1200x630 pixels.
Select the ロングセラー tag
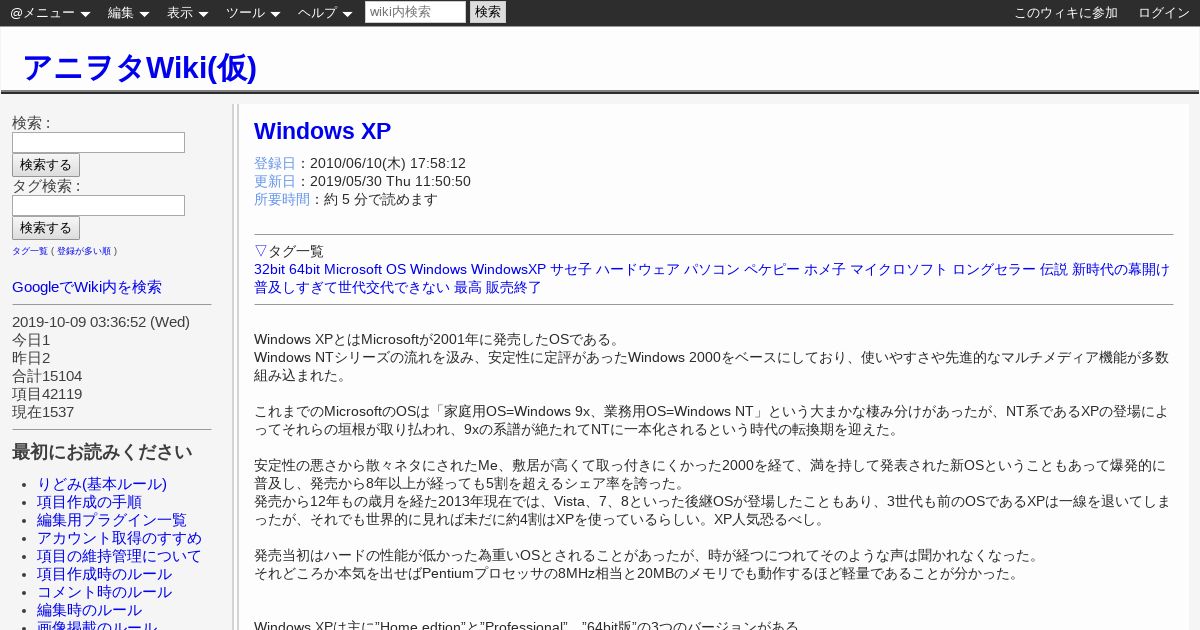pos(994,269)
